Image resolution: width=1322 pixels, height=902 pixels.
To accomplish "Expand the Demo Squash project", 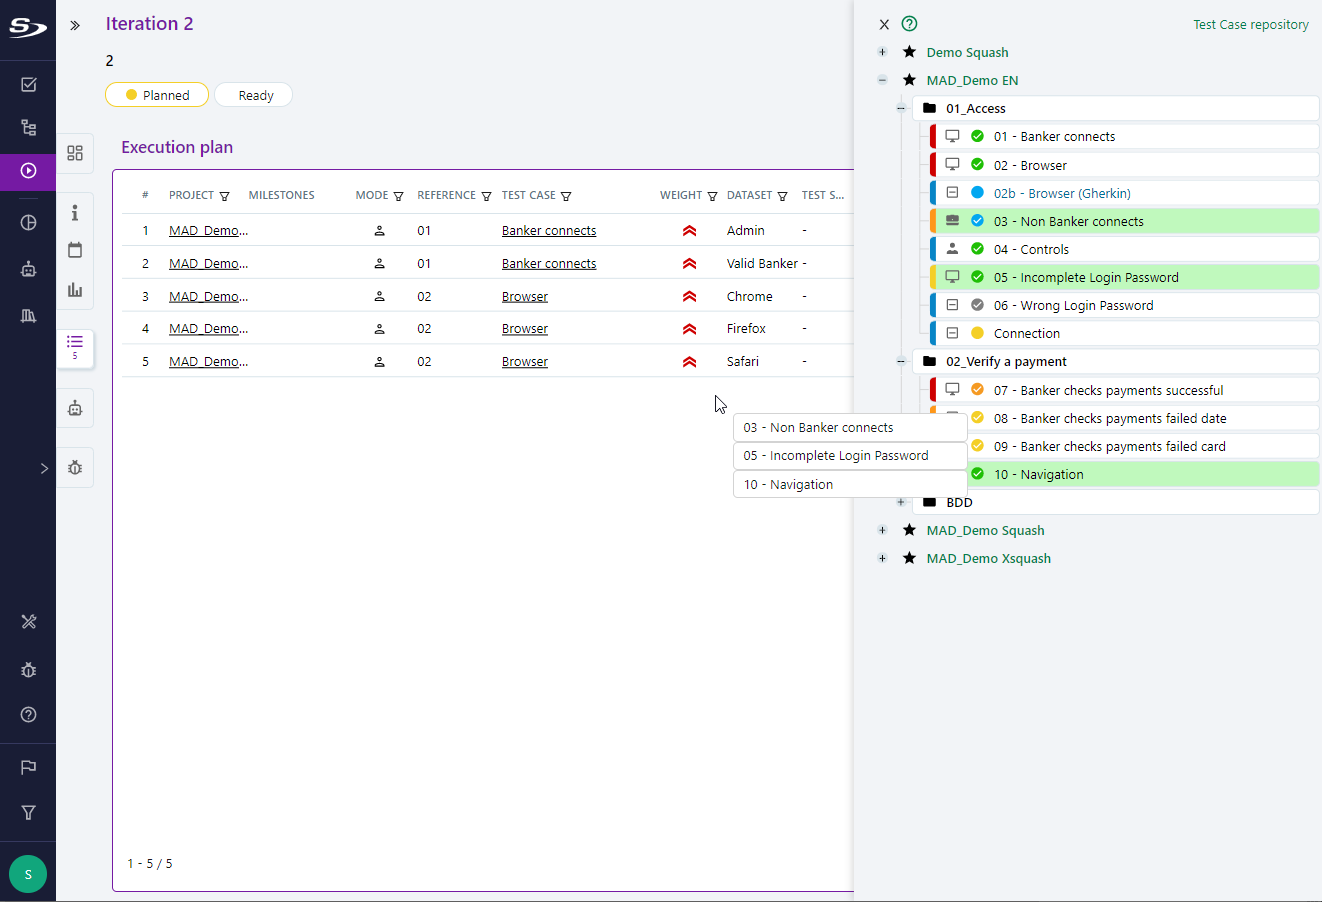I will point(882,52).
